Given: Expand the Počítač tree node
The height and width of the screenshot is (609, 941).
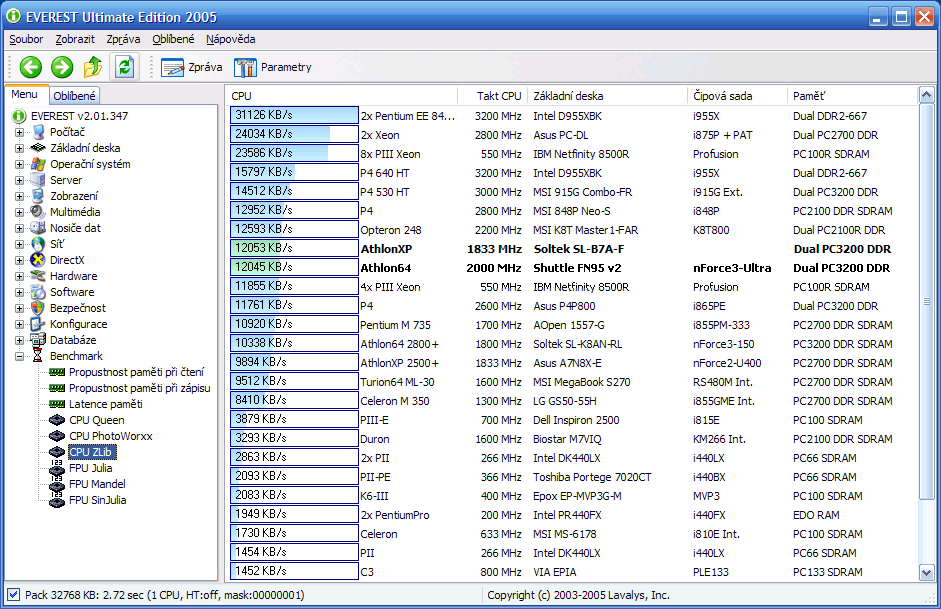Looking at the screenshot, I should [x=20, y=132].
